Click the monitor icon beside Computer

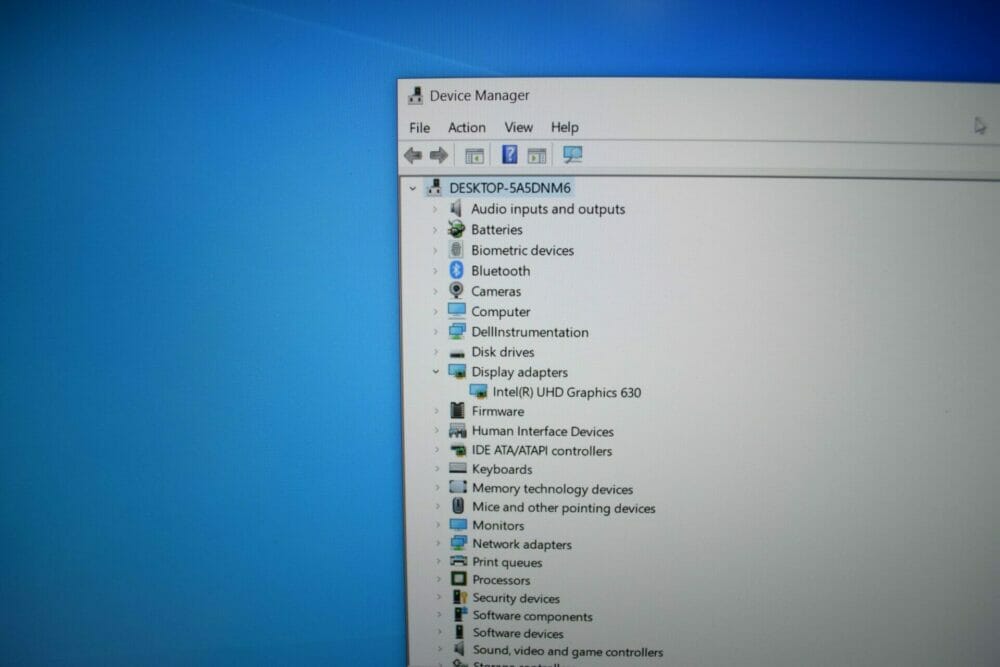click(x=457, y=311)
